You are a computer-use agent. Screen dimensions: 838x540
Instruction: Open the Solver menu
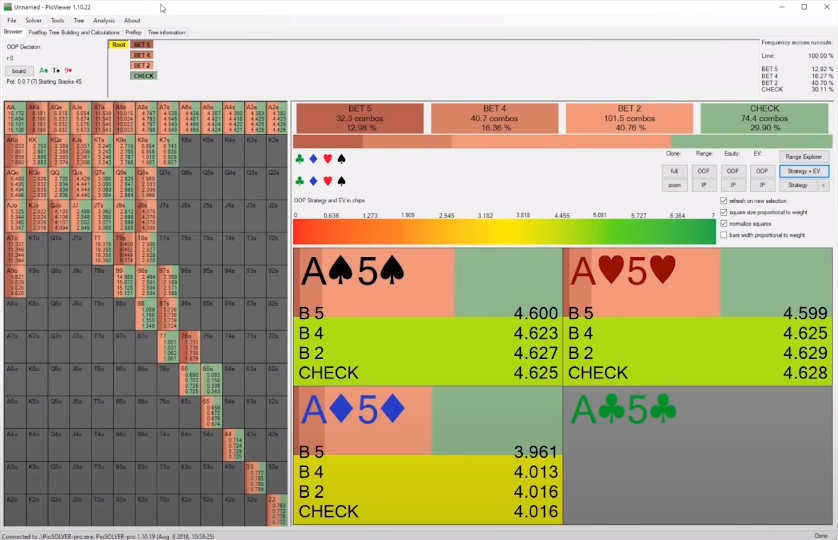click(33, 20)
